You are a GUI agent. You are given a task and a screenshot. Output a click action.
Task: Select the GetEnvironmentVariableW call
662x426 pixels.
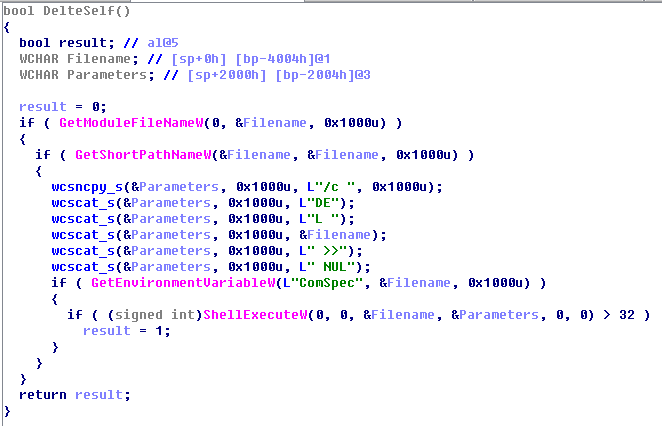pos(183,283)
